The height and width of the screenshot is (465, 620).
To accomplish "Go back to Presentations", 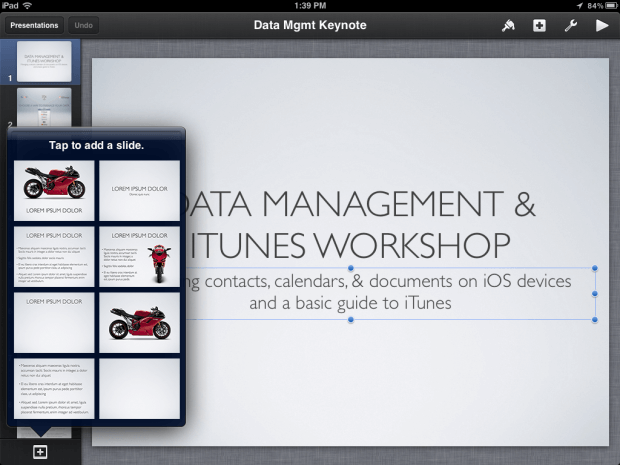I will (x=34, y=25).
